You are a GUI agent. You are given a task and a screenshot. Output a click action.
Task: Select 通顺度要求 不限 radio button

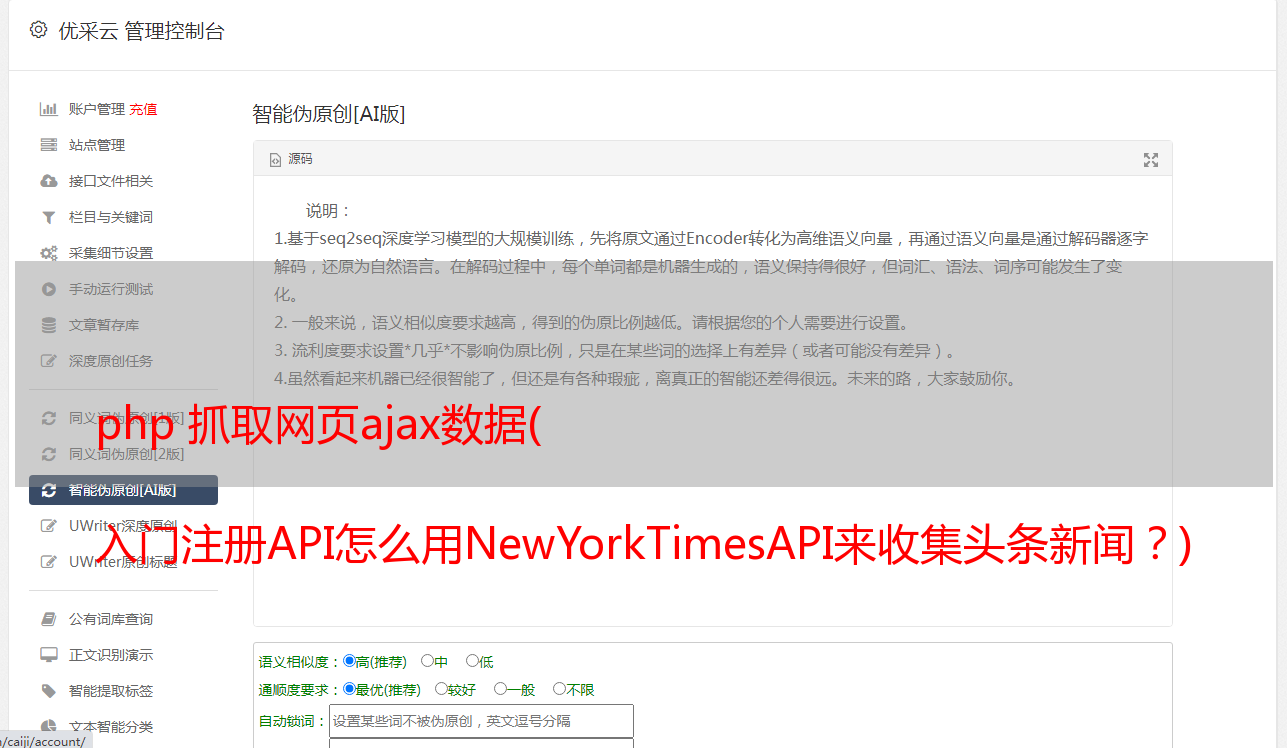coord(559,689)
